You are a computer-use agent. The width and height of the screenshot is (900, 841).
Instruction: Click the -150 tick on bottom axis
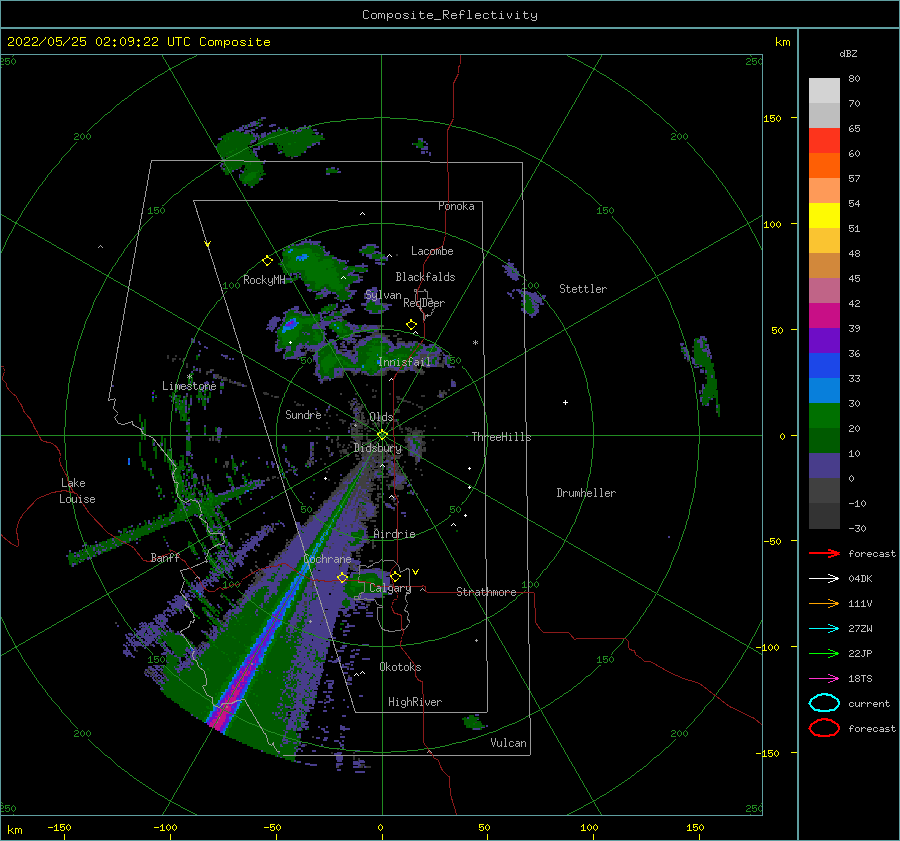[59, 827]
